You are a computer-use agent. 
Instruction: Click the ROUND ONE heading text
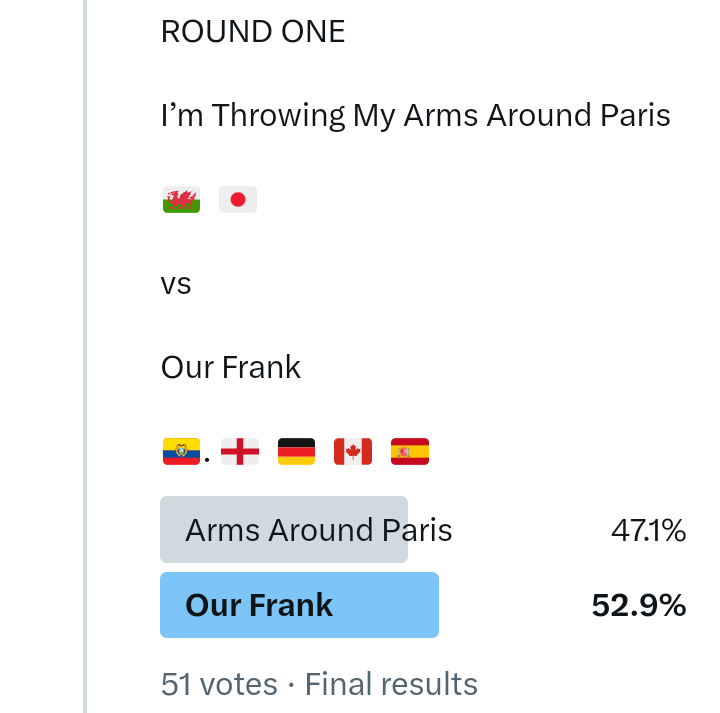(x=253, y=32)
